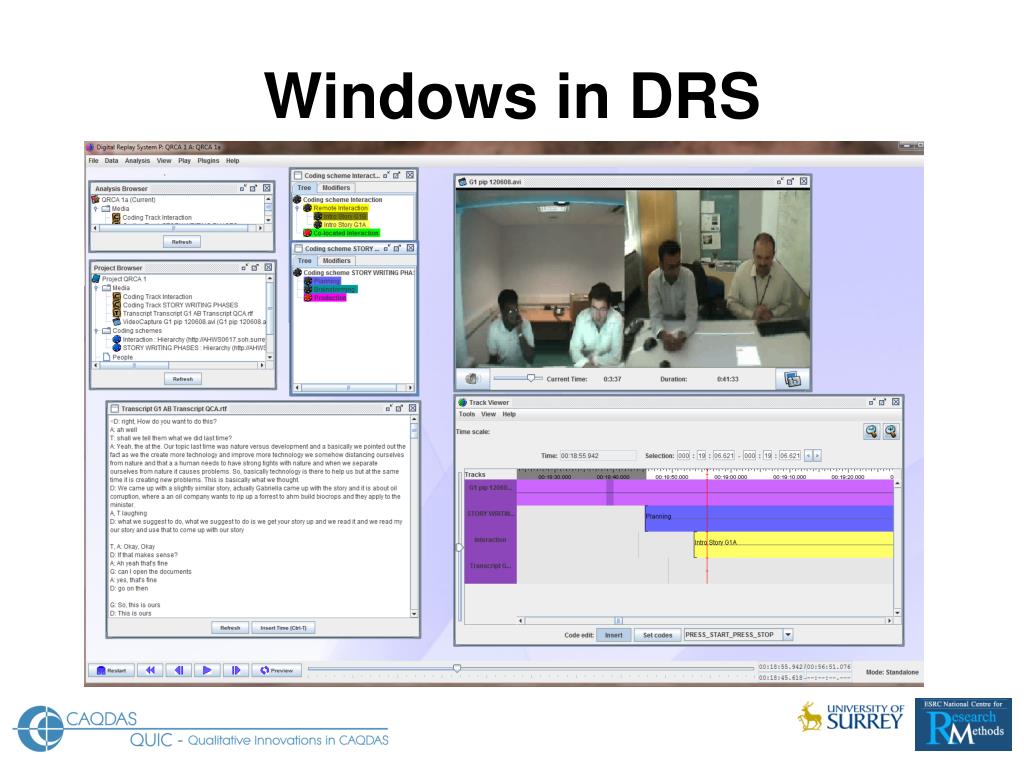The width and height of the screenshot is (1024, 768).
Task: Collapse Coding schemes folder in Project Browser
Action: coord(97,331)
